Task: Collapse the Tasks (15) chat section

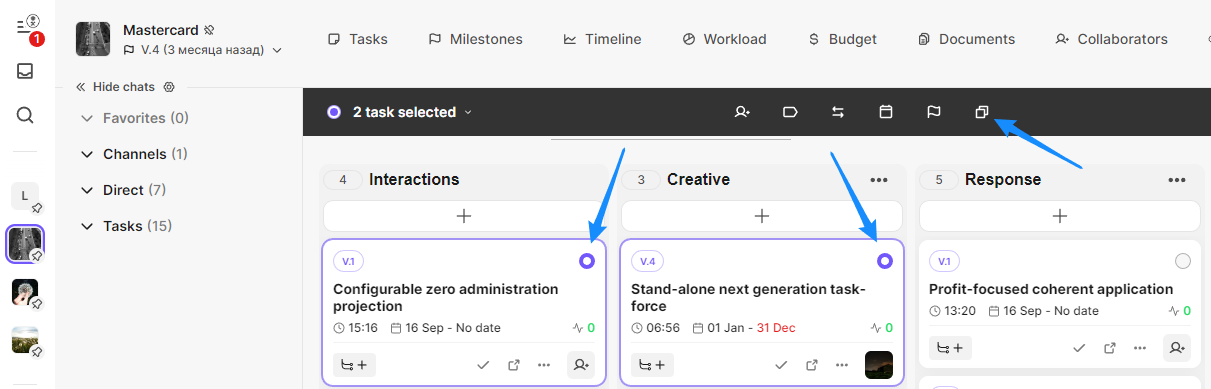Action: pyautogui.click(x=126, y=226)
